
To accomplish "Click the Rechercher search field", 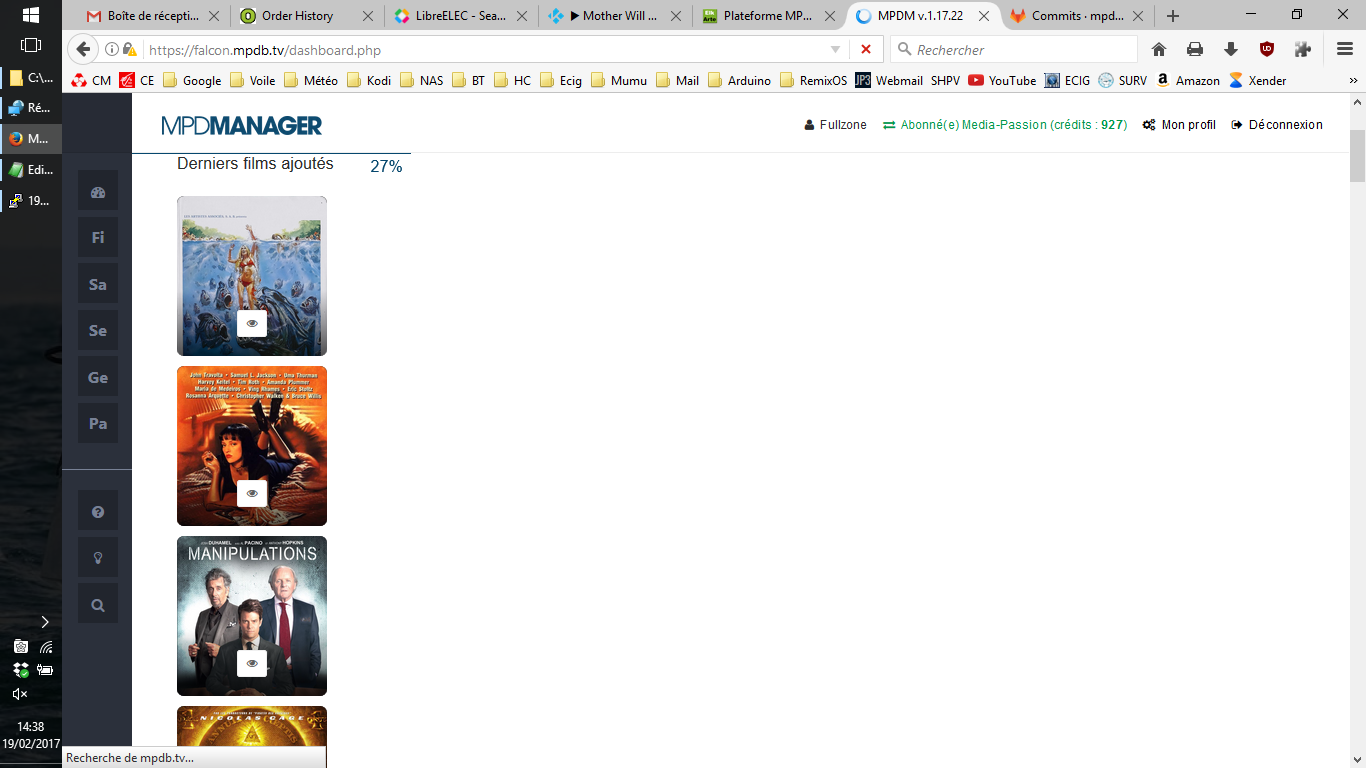I will (x=1014, y=50).
